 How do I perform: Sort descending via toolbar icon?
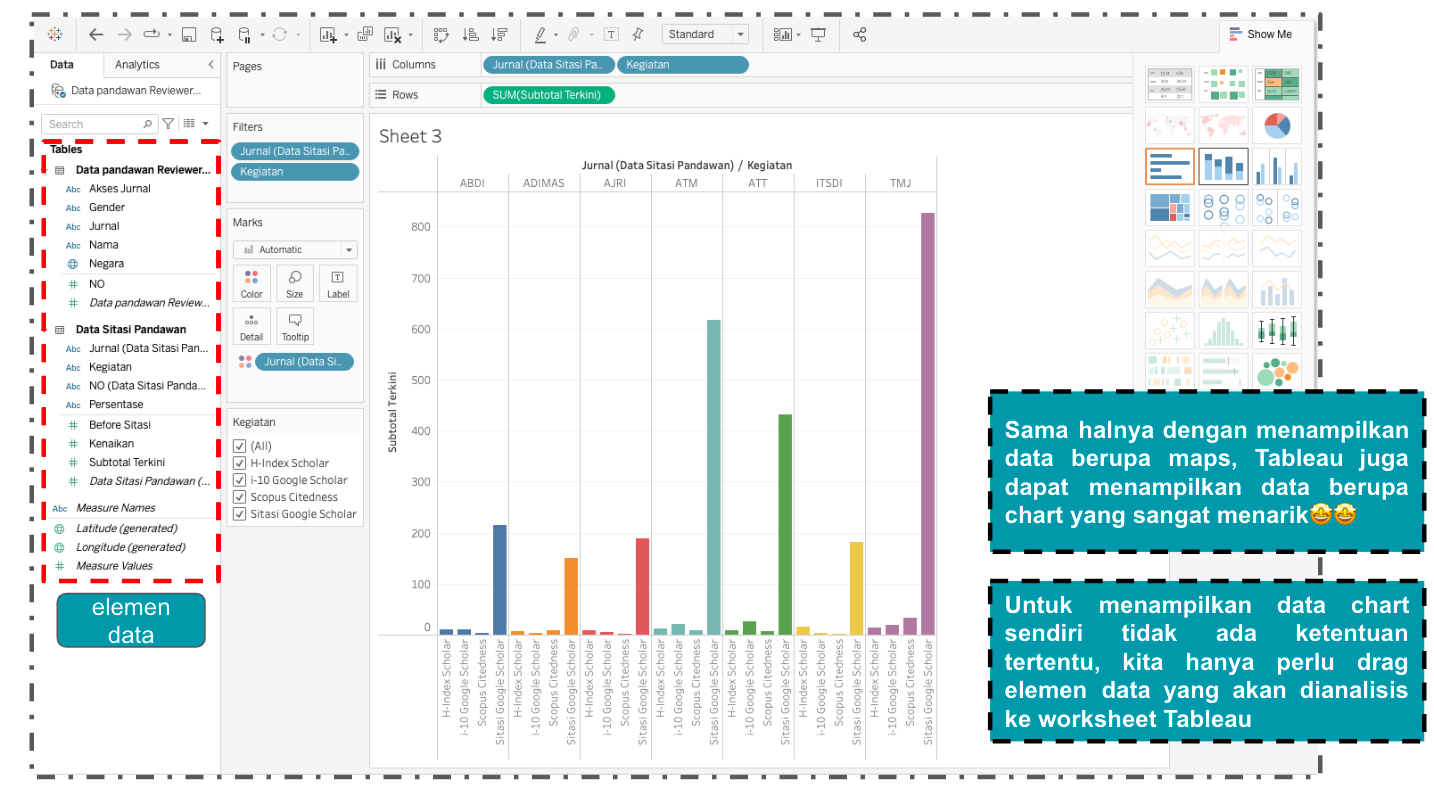click(499, 34)
